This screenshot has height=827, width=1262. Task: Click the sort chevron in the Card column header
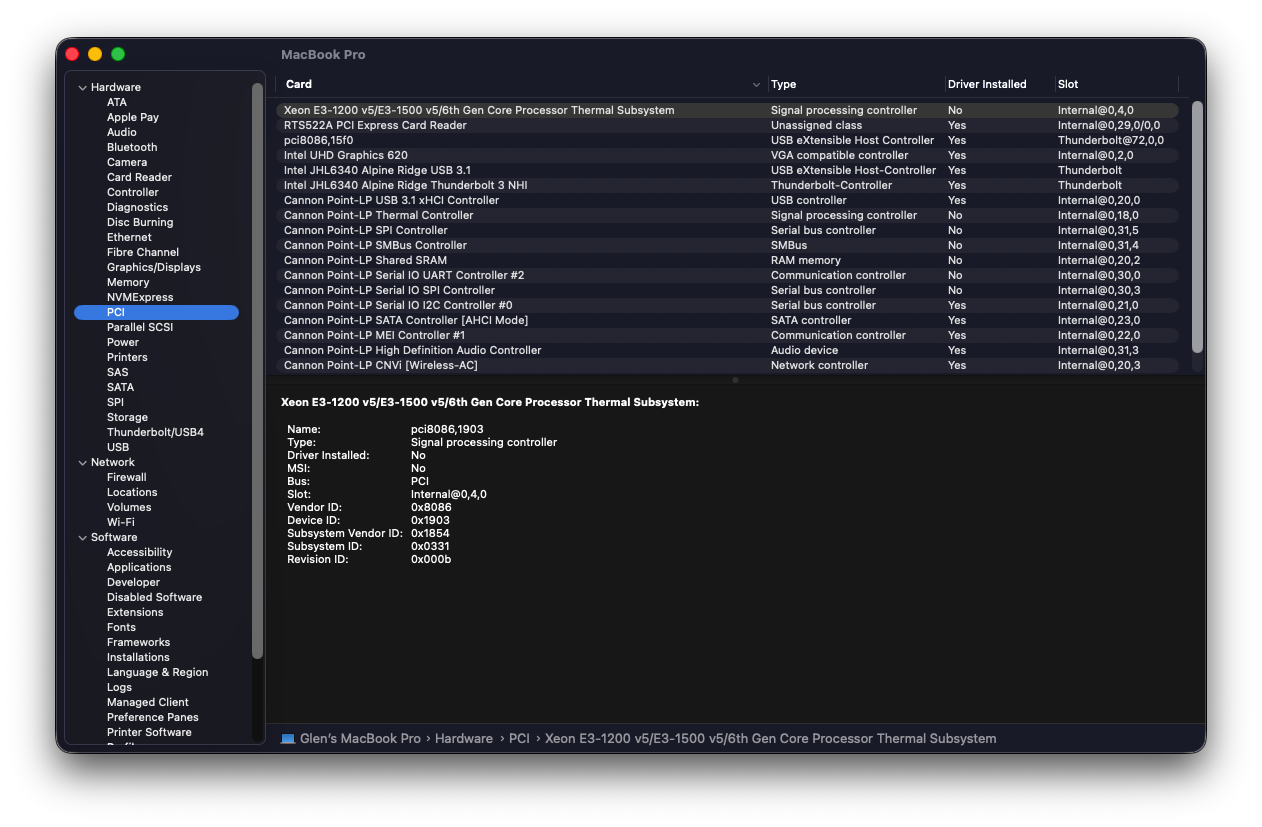click(x=756, y=85)
